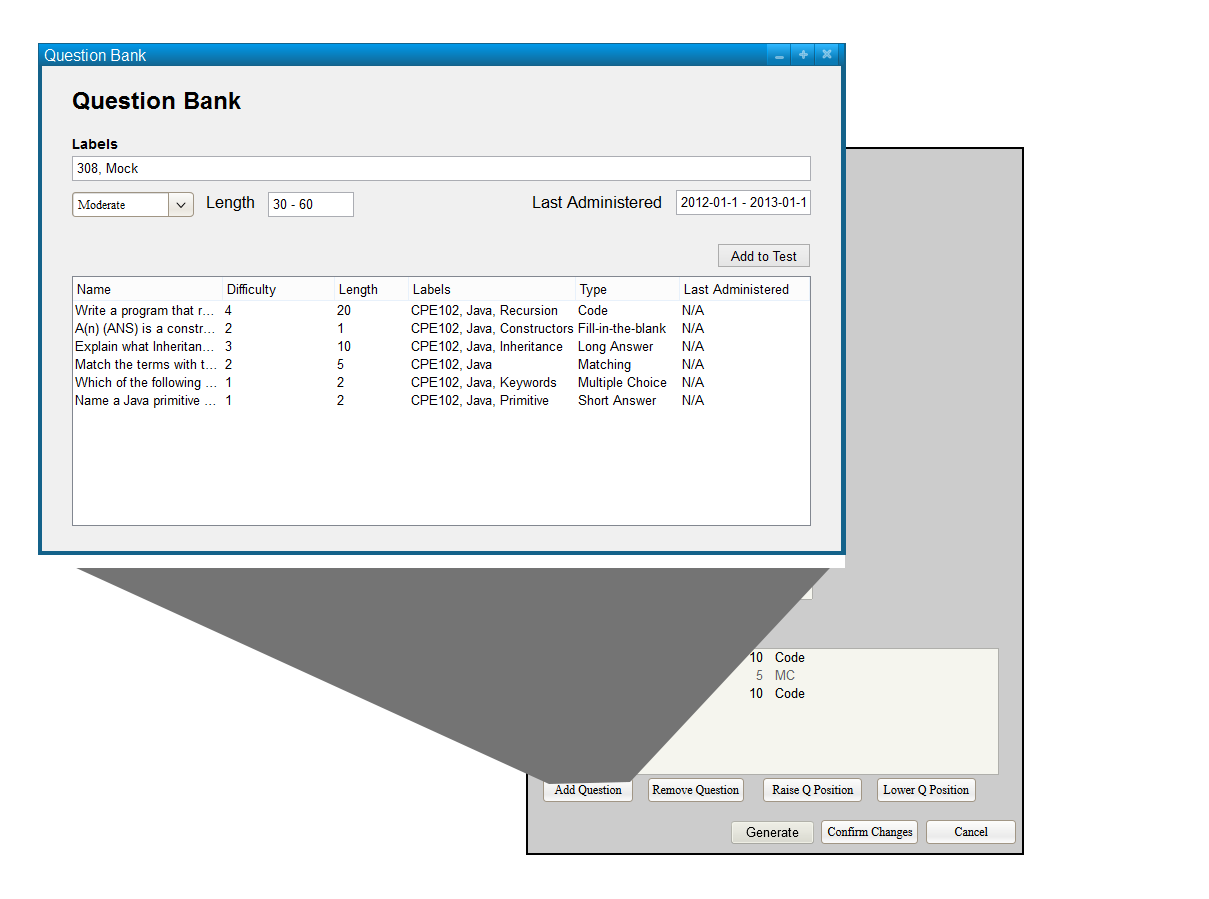Maximize the Question Bank window
Viewport: 1209px width, 899px height.
coord(803,56)
